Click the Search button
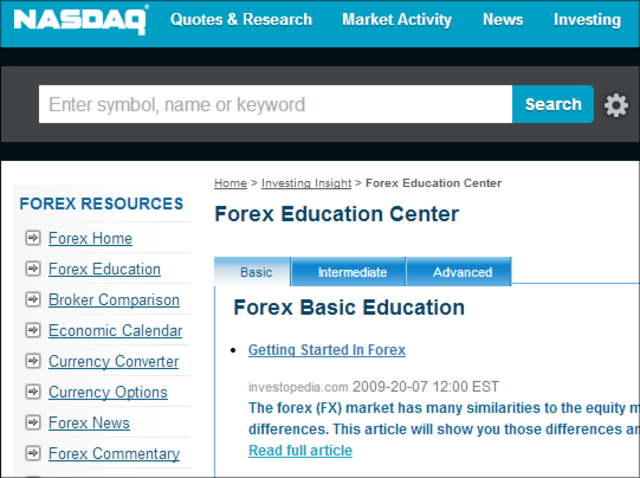The image size is (640, 478). [553, 104]
